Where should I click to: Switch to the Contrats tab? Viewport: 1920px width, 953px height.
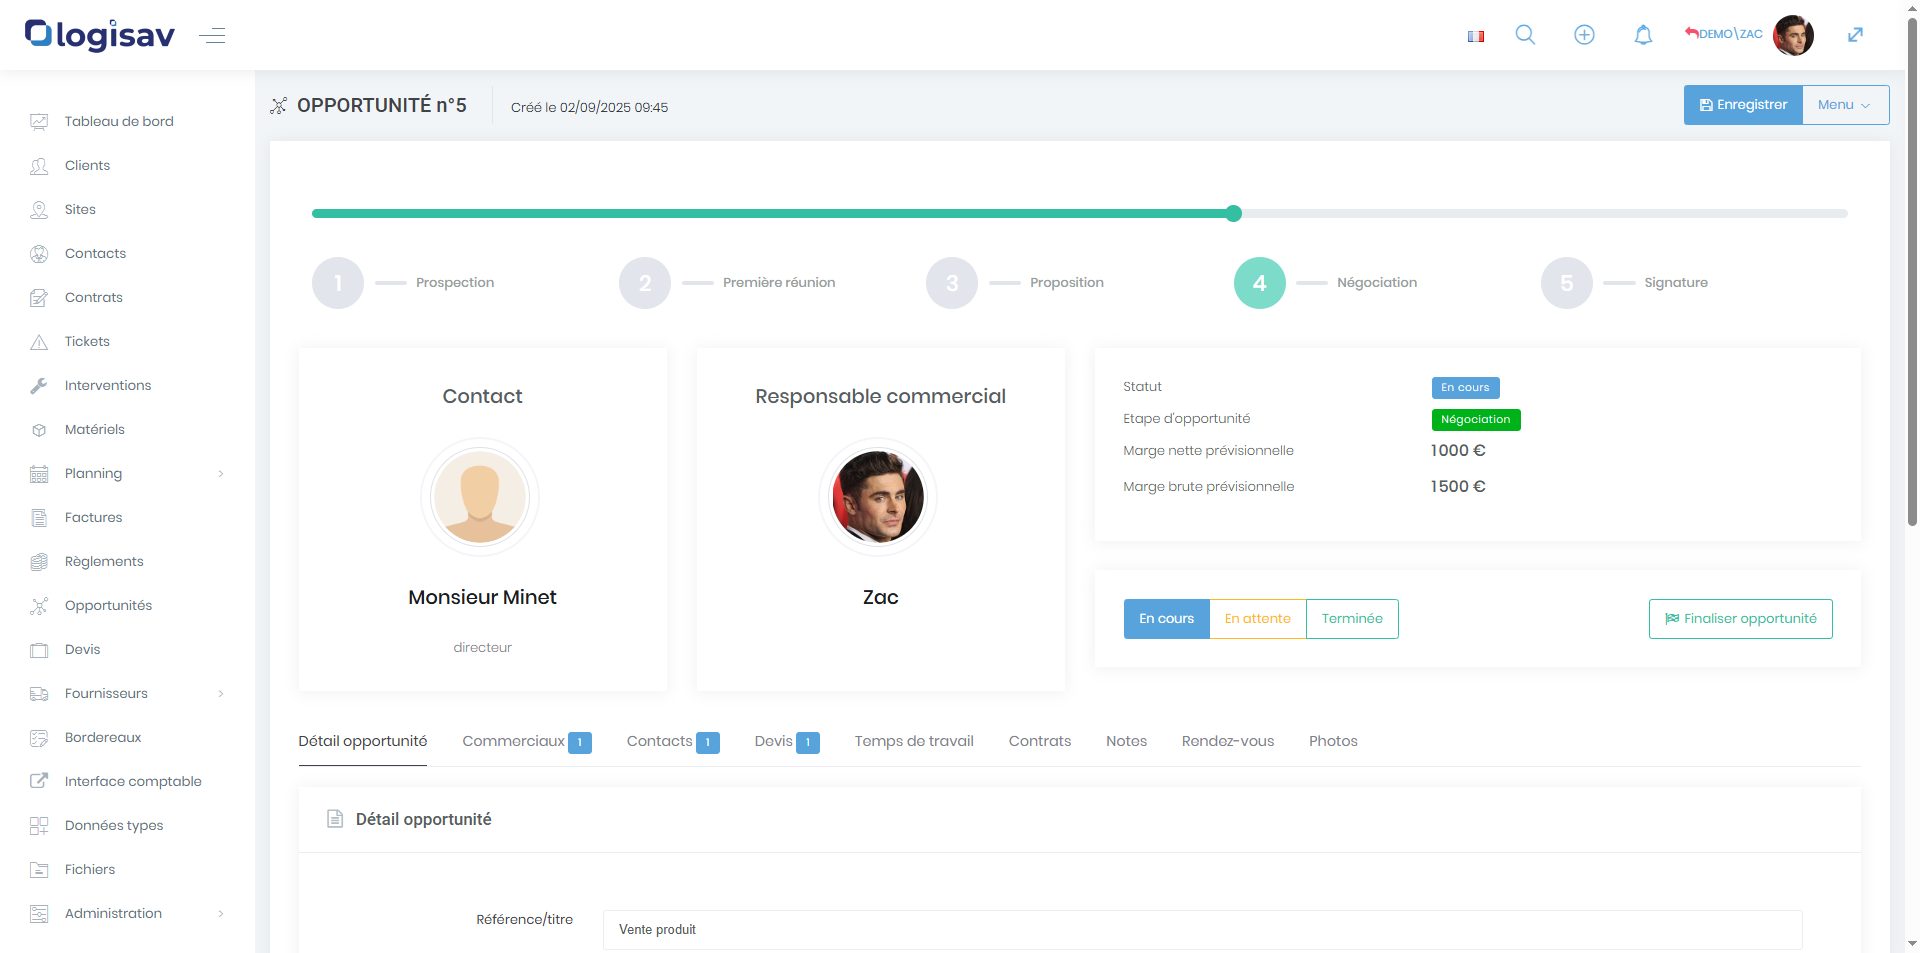[x=1040, y=741]
